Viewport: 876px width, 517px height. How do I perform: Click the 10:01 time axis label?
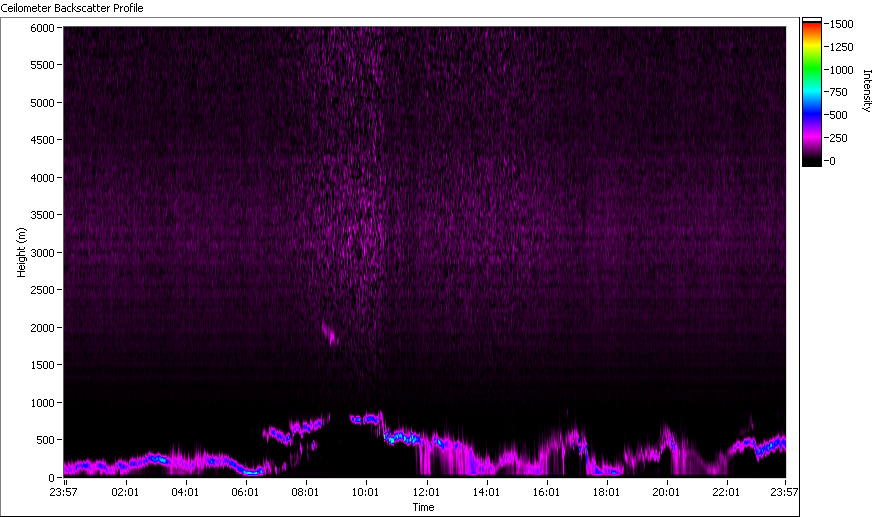365,492
